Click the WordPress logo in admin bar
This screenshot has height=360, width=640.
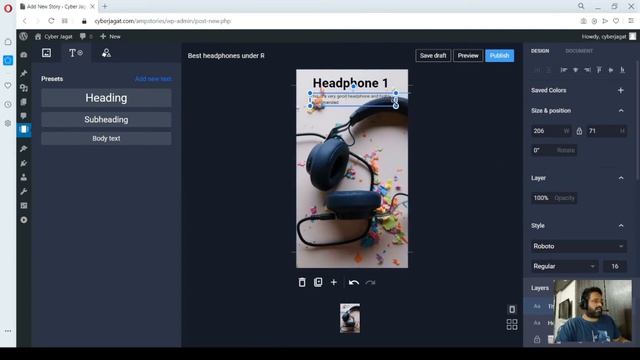(x=24, y=36)
